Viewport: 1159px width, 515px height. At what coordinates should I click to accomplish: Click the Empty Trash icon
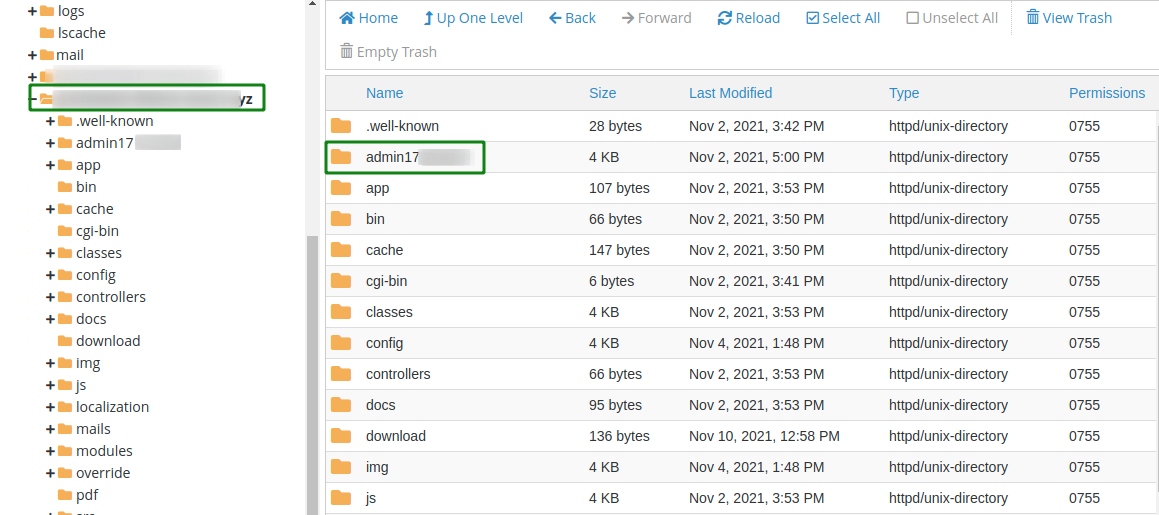click(x=346, y=52)
